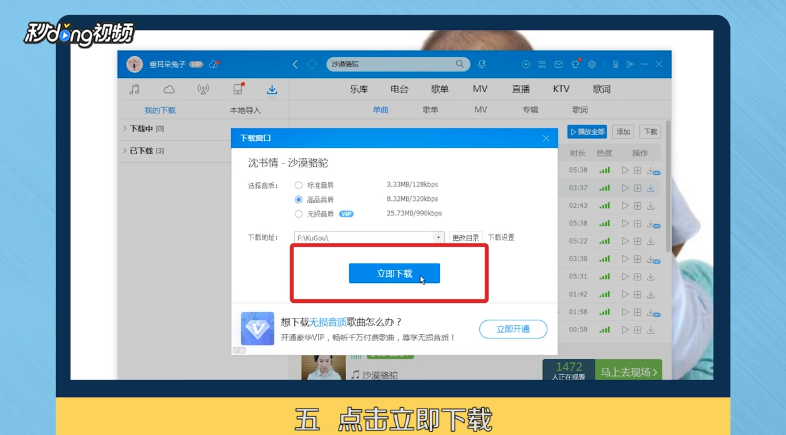The image size is (786, 435).
Task: Switch to the top-bar 歌单 main tab
Action: point(440,89)
